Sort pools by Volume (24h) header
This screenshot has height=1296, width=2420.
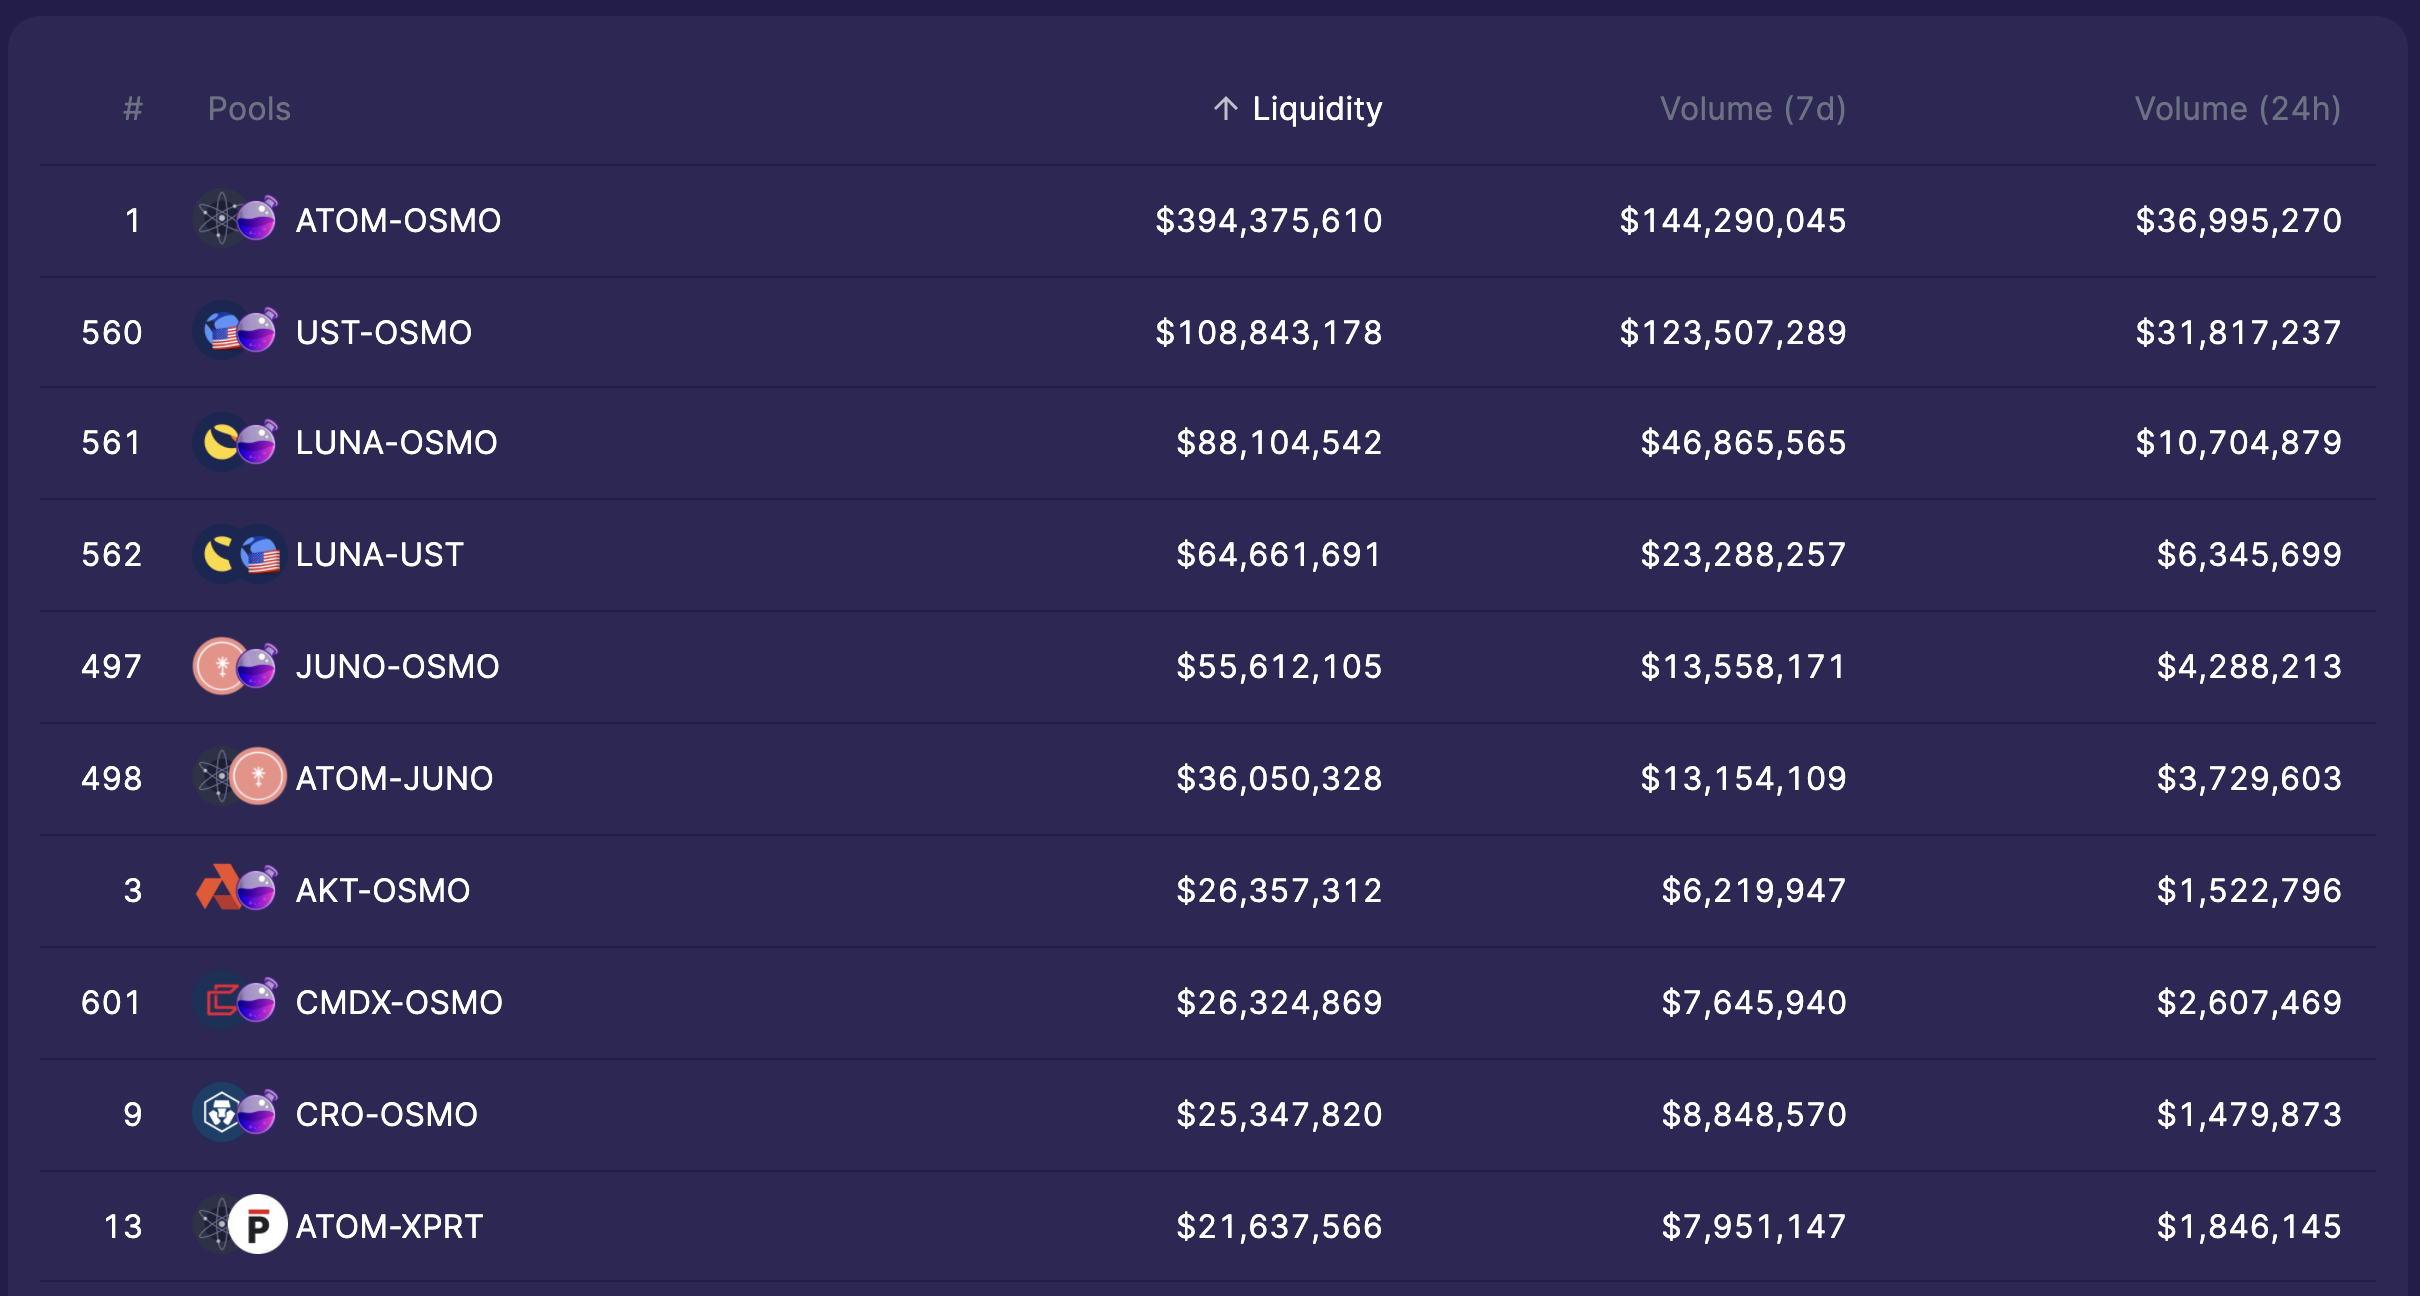tap(2238, 108)
